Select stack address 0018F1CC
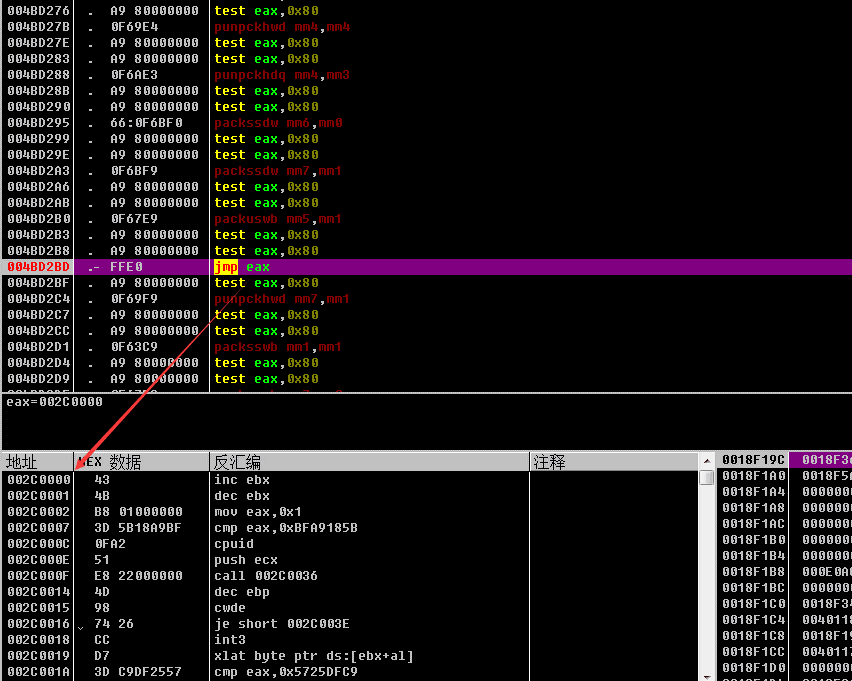 point(754,652)
